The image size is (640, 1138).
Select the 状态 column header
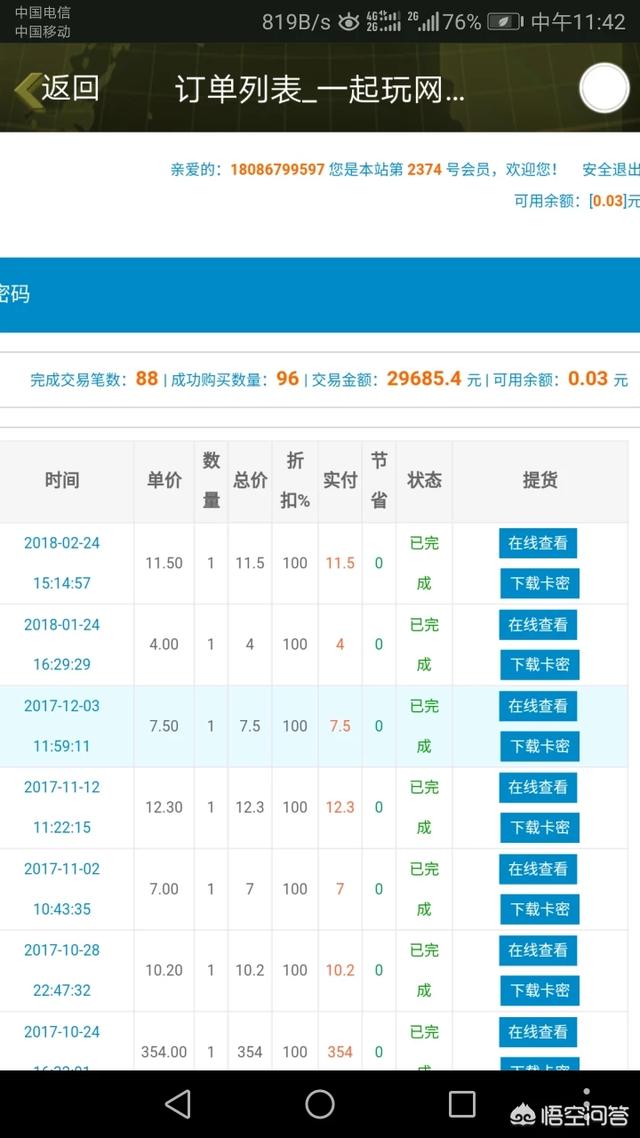coord(424,481)
